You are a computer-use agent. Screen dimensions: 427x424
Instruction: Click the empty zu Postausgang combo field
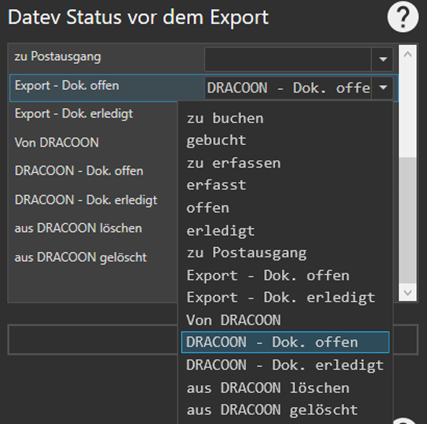pos(288,59)
